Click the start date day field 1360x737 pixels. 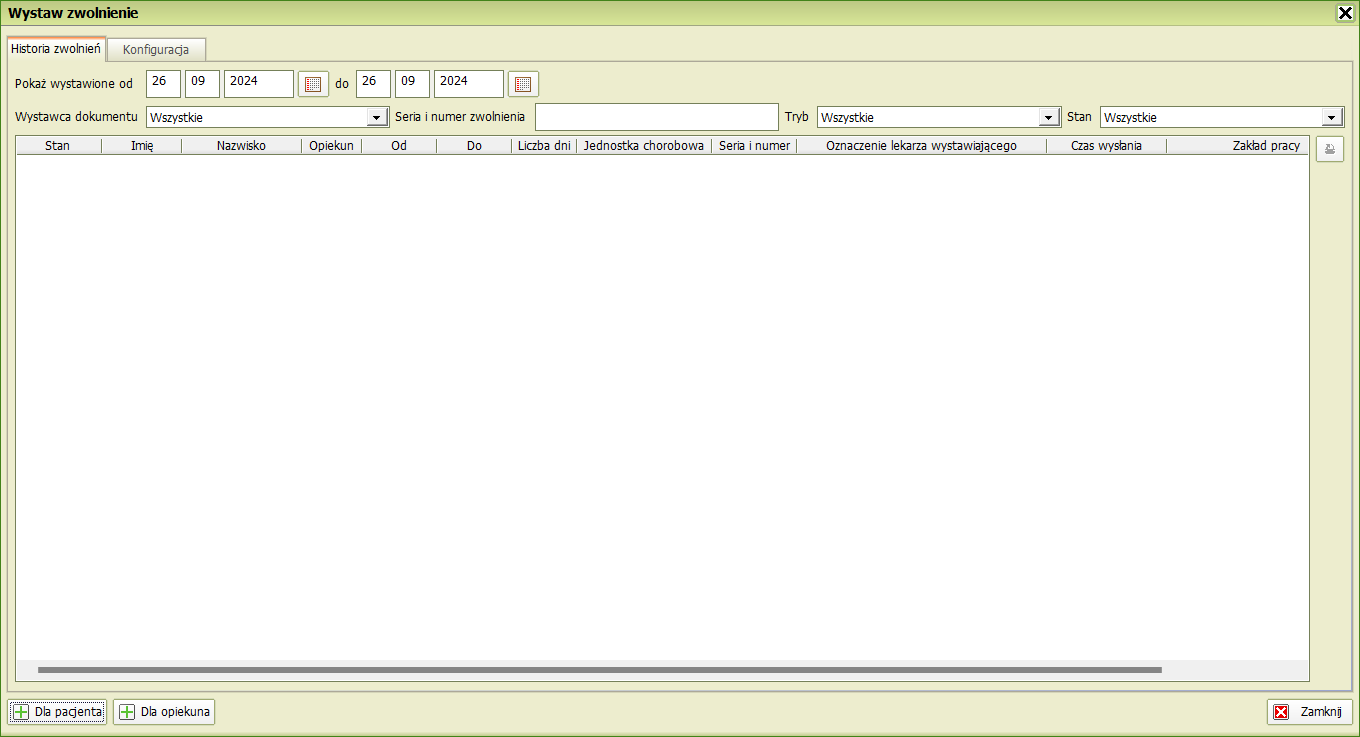point(163,83)
